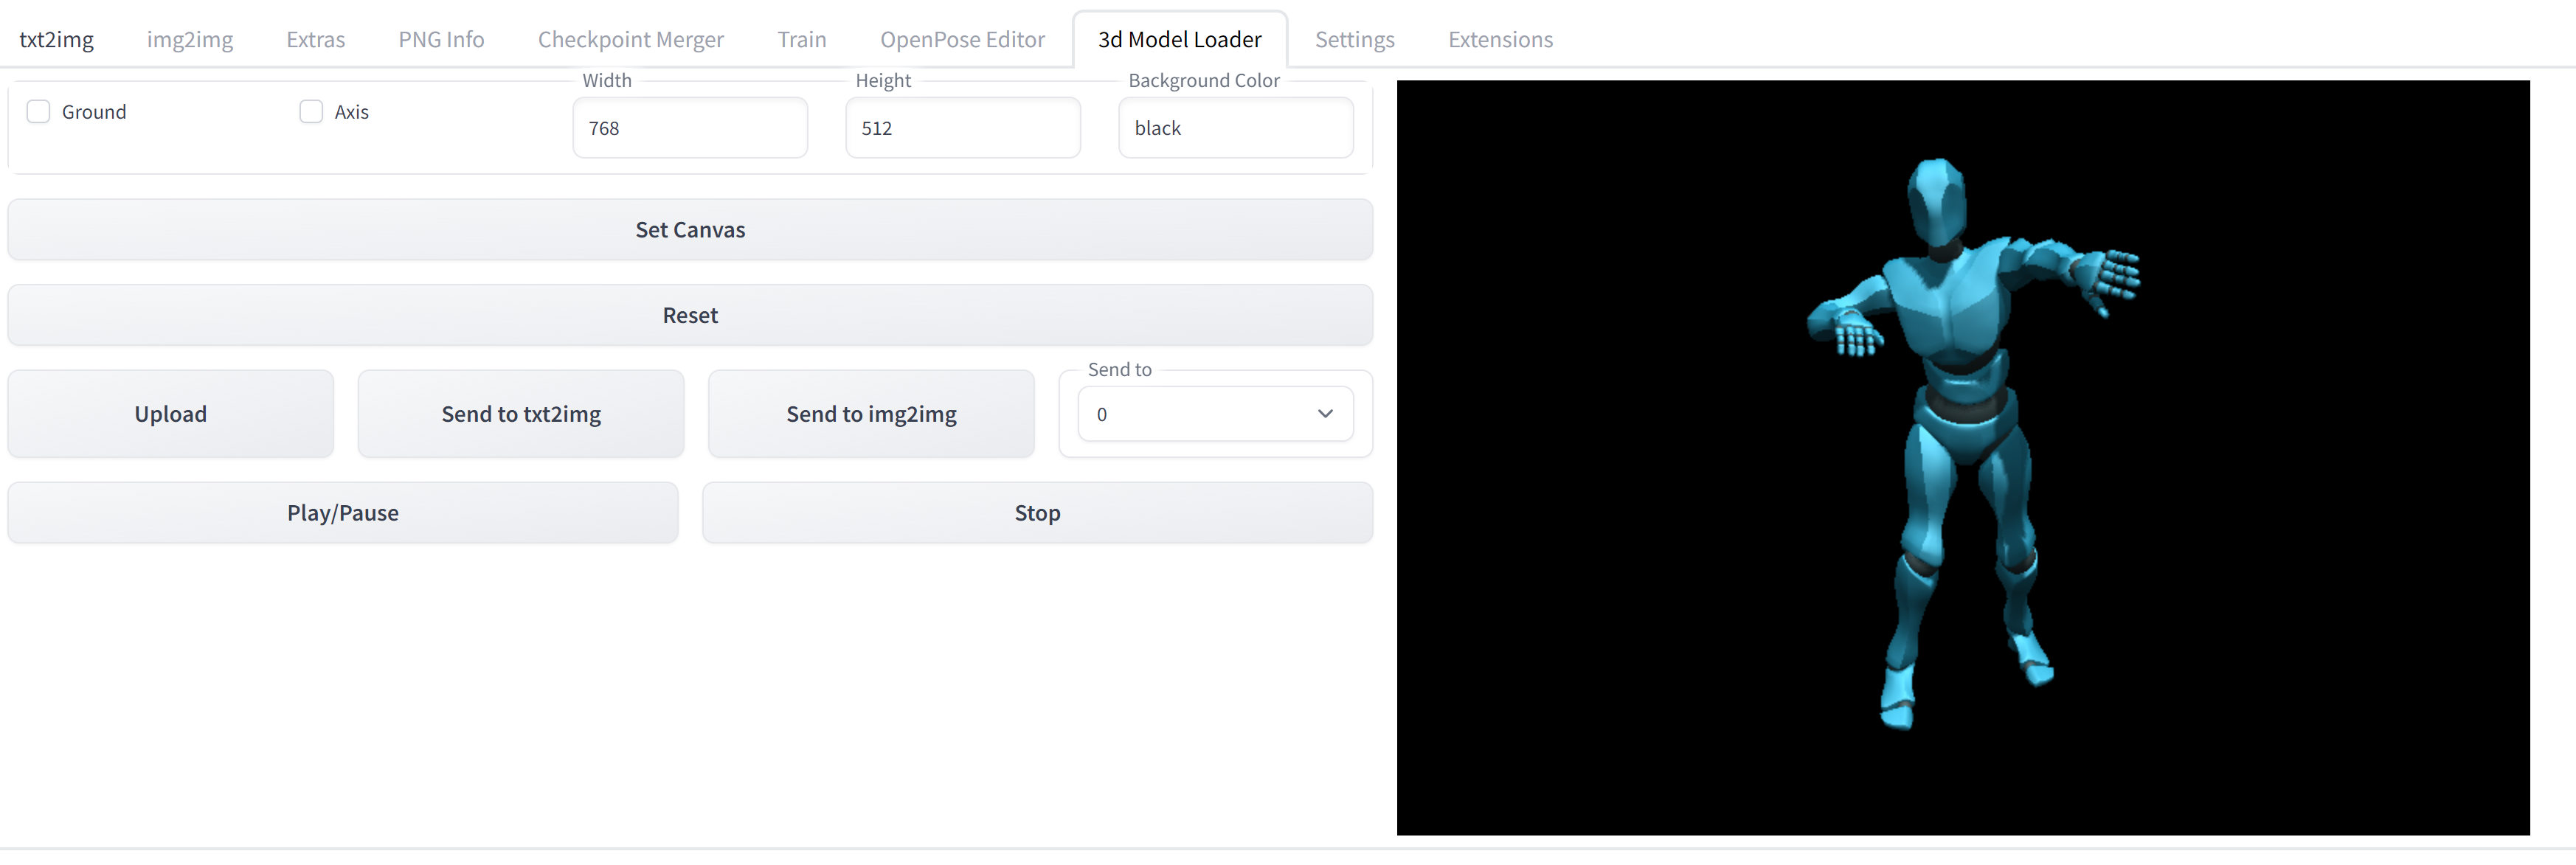Screen dimensions: 2576x865
Task: Switch to the txt2img tab
Action: click(x=57, y=39)
